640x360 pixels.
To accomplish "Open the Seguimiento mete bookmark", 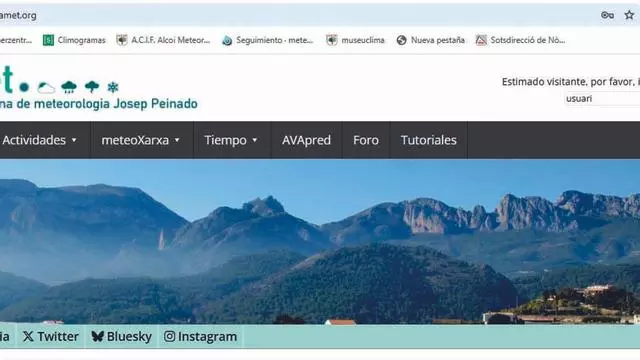I will point(267,40).
